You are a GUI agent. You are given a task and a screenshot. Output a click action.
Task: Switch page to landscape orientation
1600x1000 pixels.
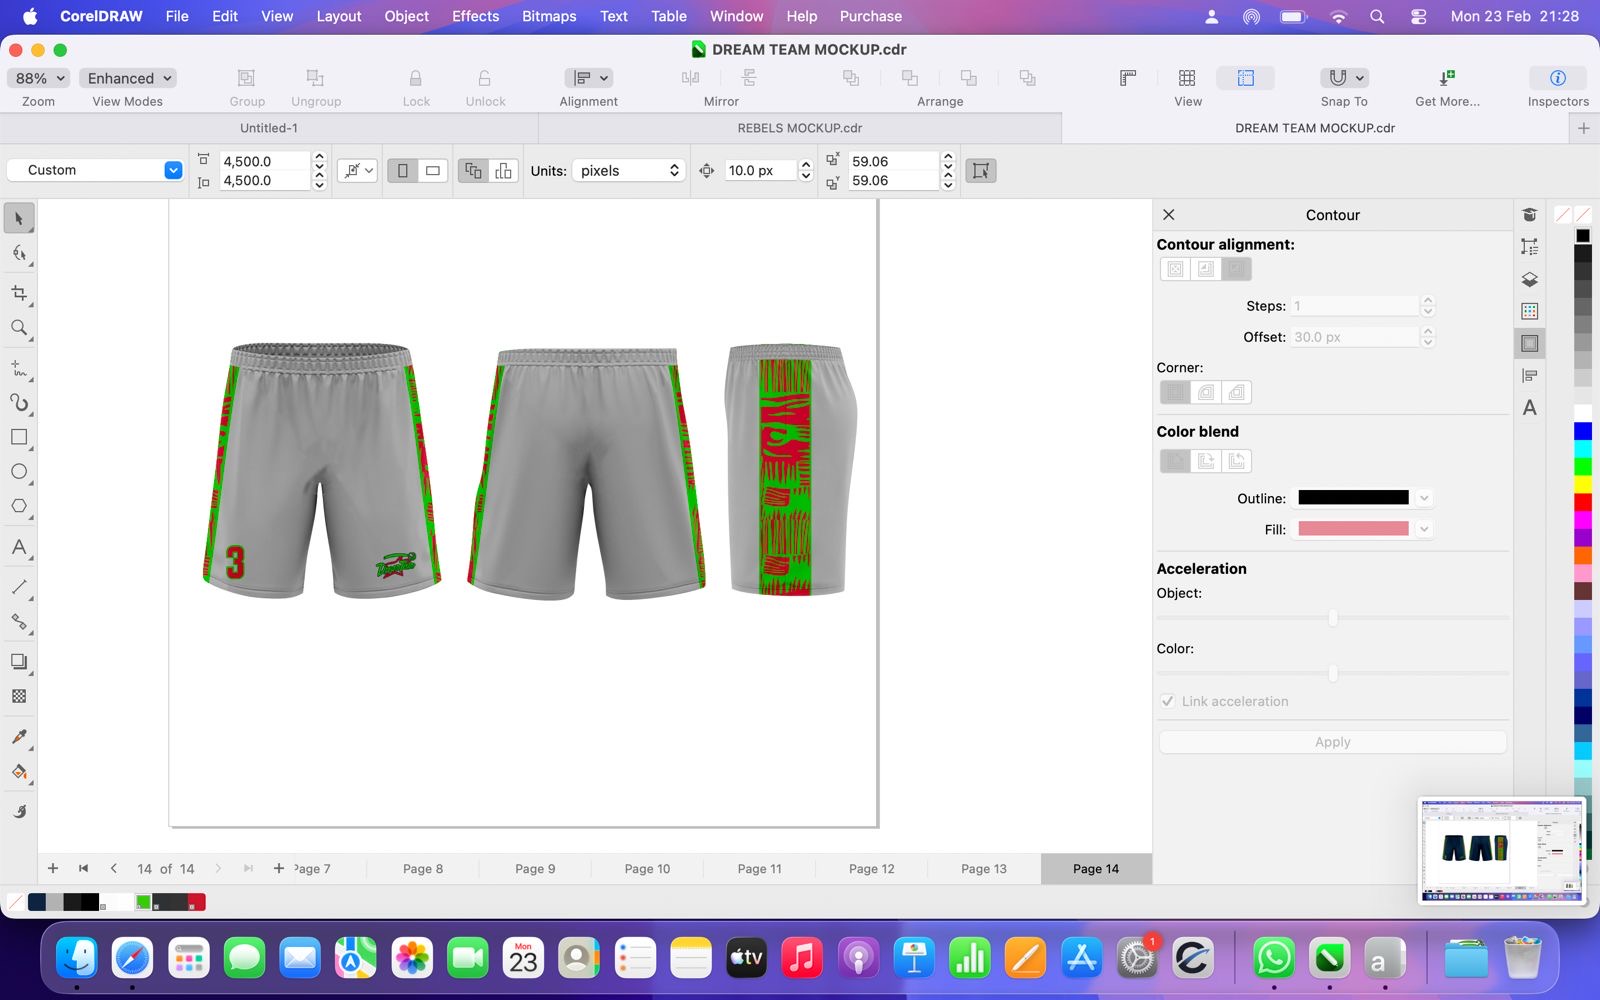coord(433,171)
